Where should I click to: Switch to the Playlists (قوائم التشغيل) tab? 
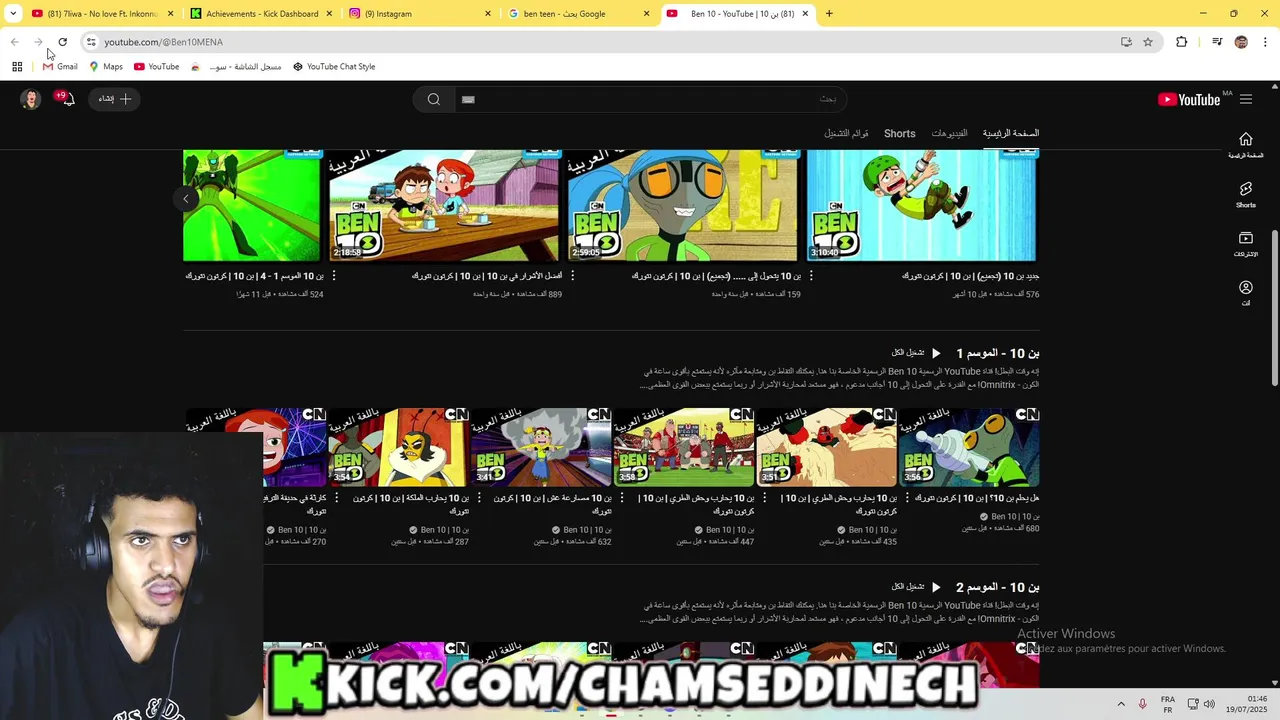coord(846,133)
